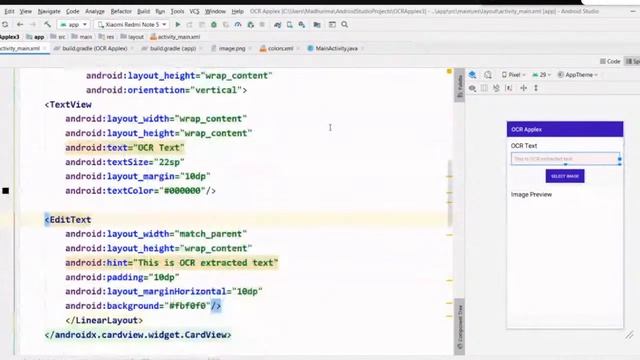The width and height of the screenshot is (640, 360).
Task: Click the Back navigation arrow
Action: click(x=20, y=24)
